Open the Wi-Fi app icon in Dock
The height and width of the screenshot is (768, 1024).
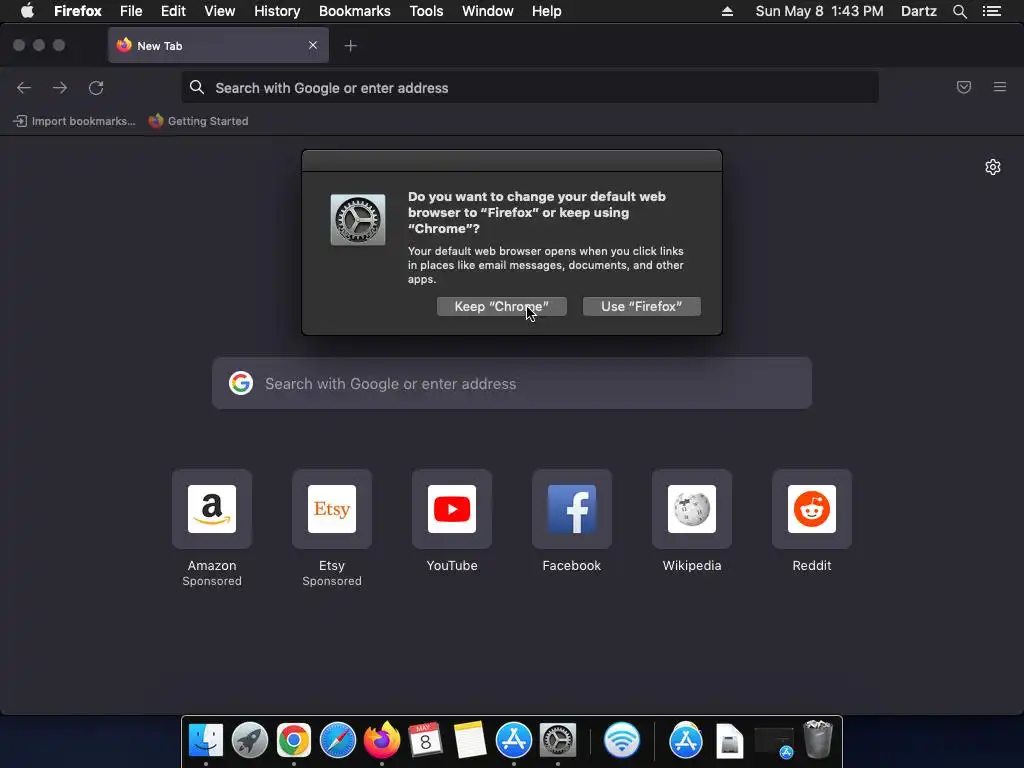622,740
